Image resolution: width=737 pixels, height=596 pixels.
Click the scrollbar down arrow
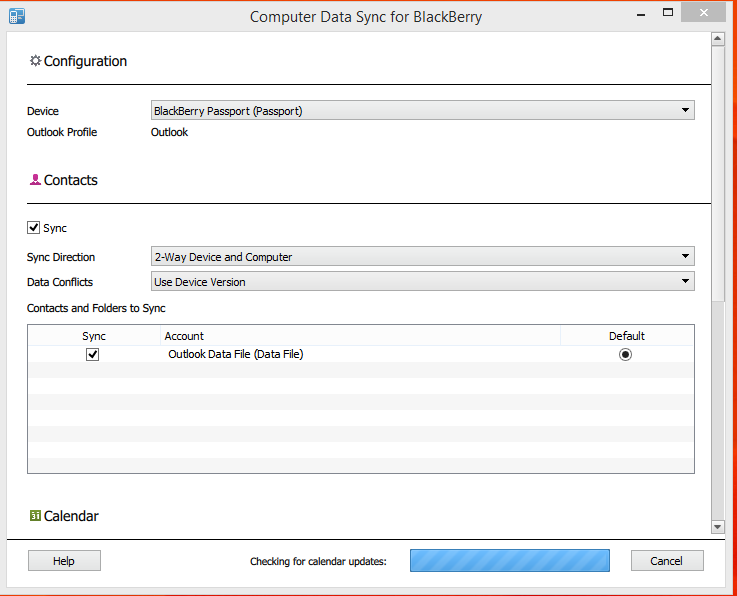coord(718,527)
